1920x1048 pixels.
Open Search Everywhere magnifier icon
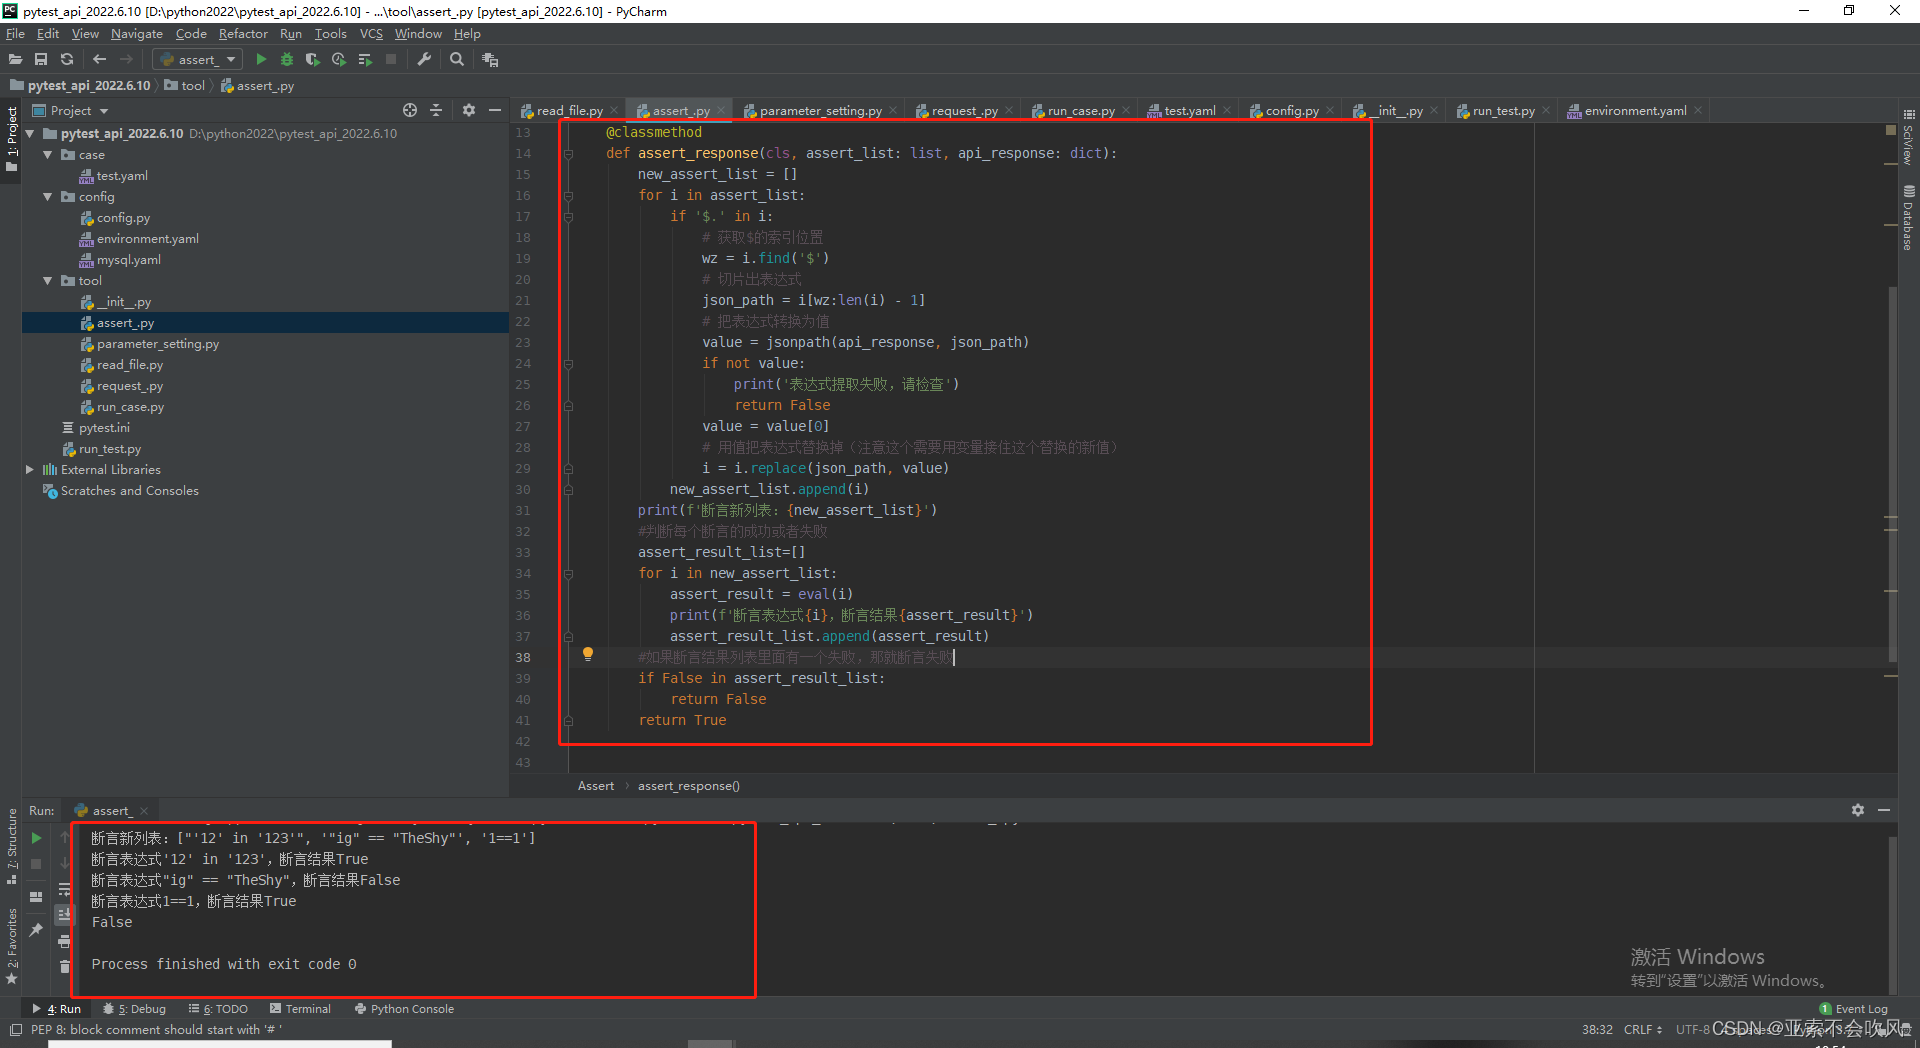(457, 59)
